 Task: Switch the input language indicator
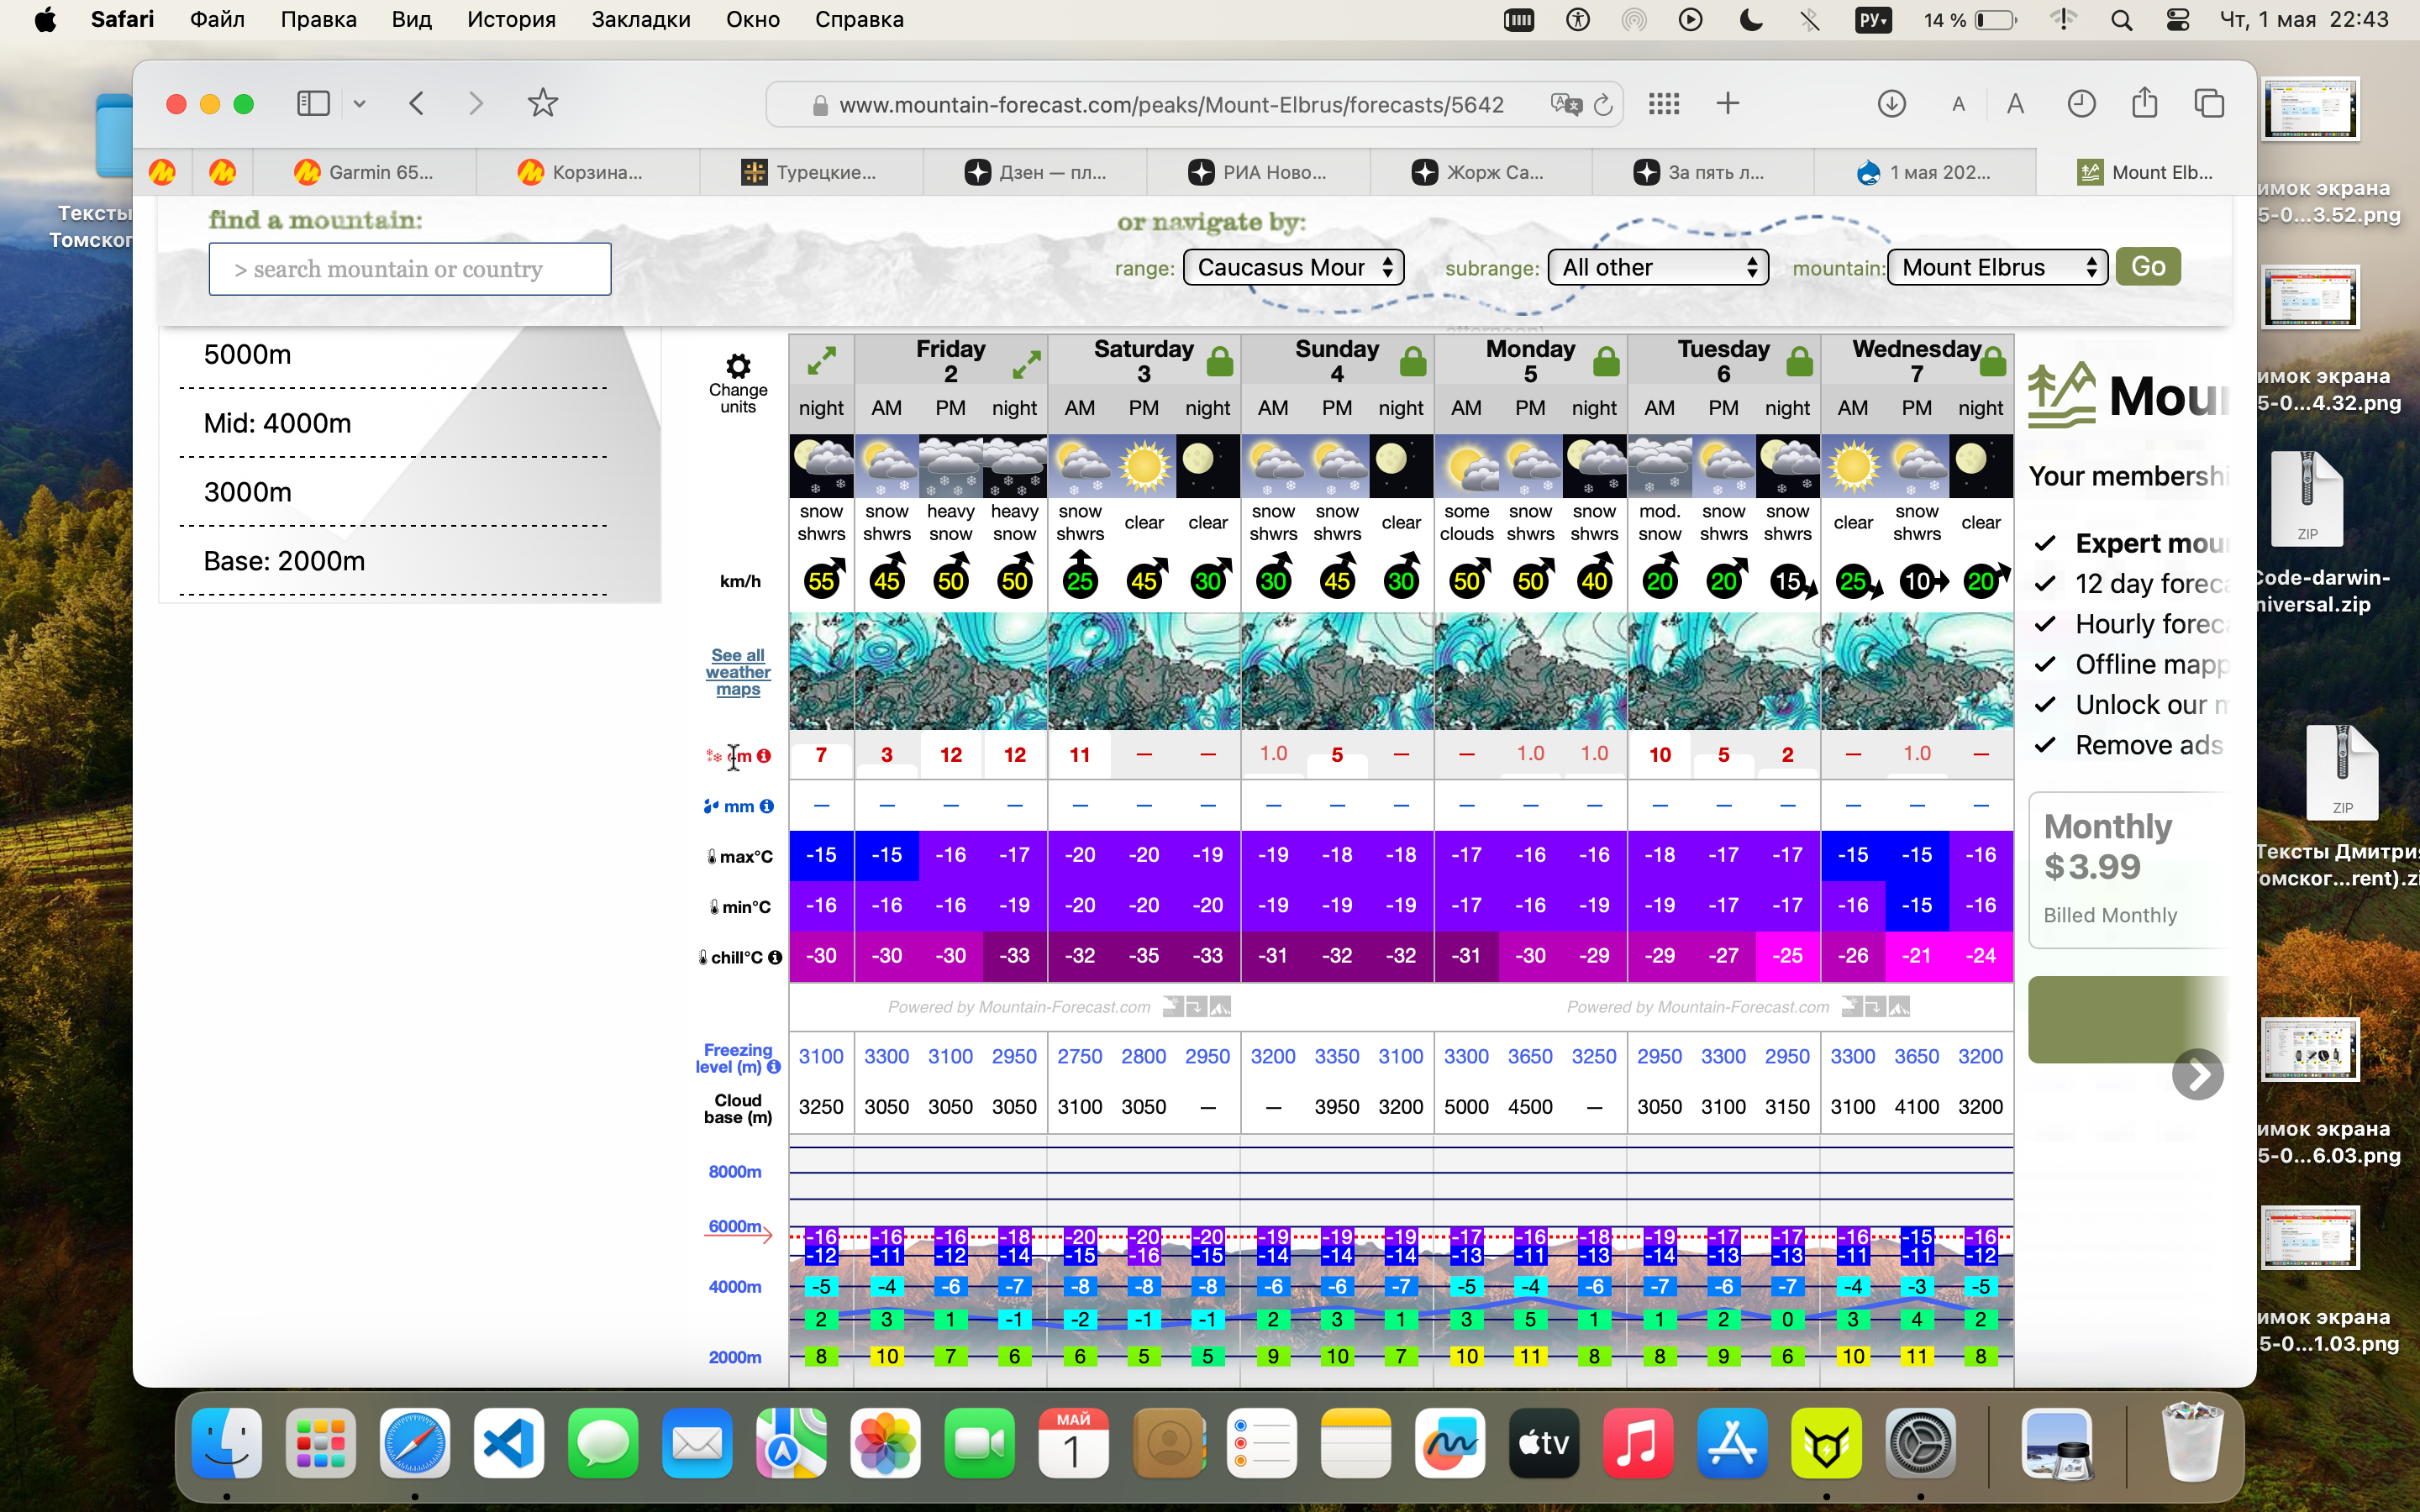(x=1873, y=20)
